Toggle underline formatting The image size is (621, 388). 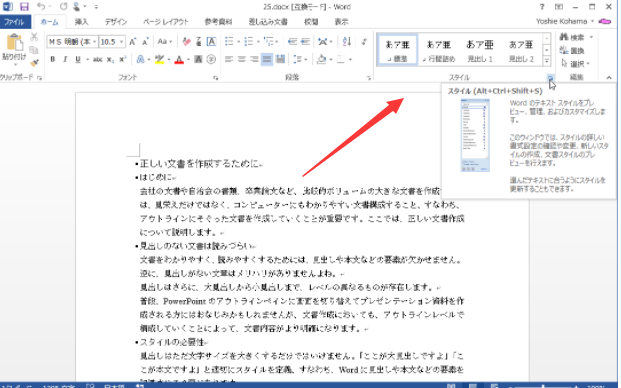(x=78, y=59)
